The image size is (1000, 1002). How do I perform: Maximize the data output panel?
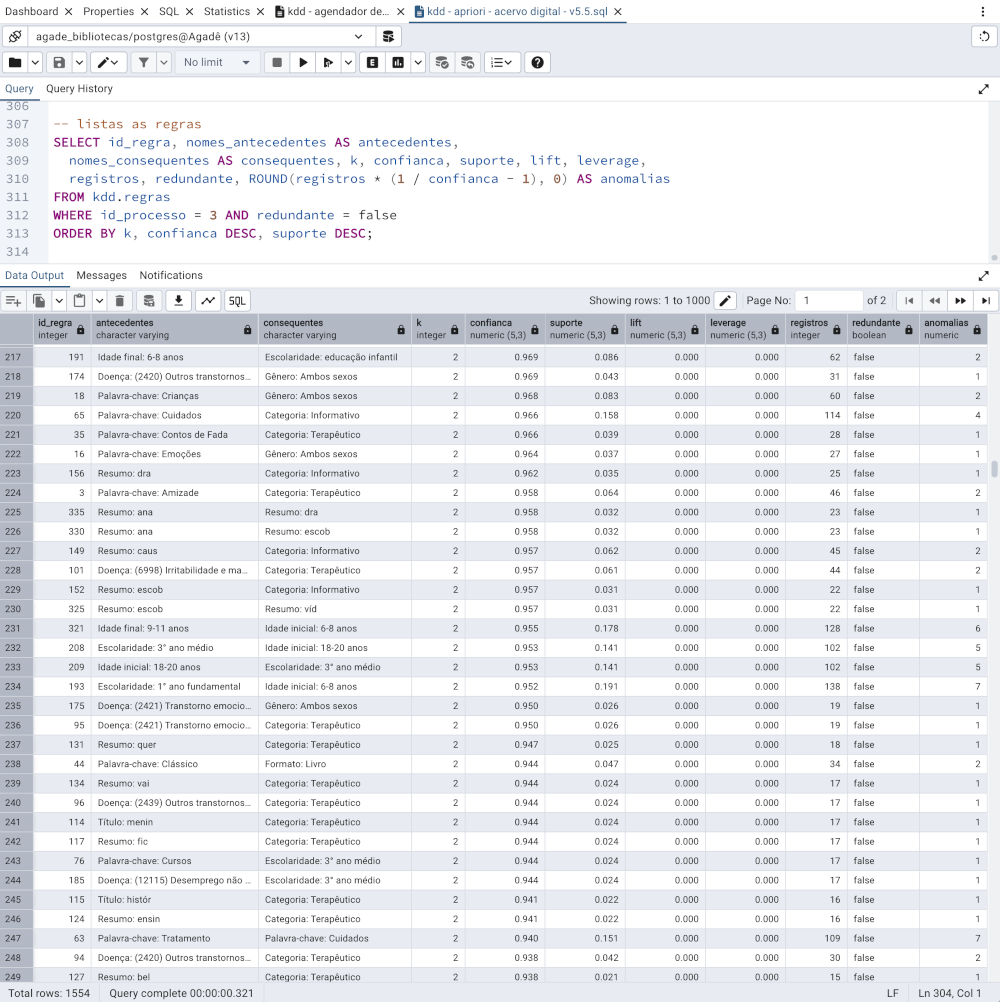(x=983, y=276)
